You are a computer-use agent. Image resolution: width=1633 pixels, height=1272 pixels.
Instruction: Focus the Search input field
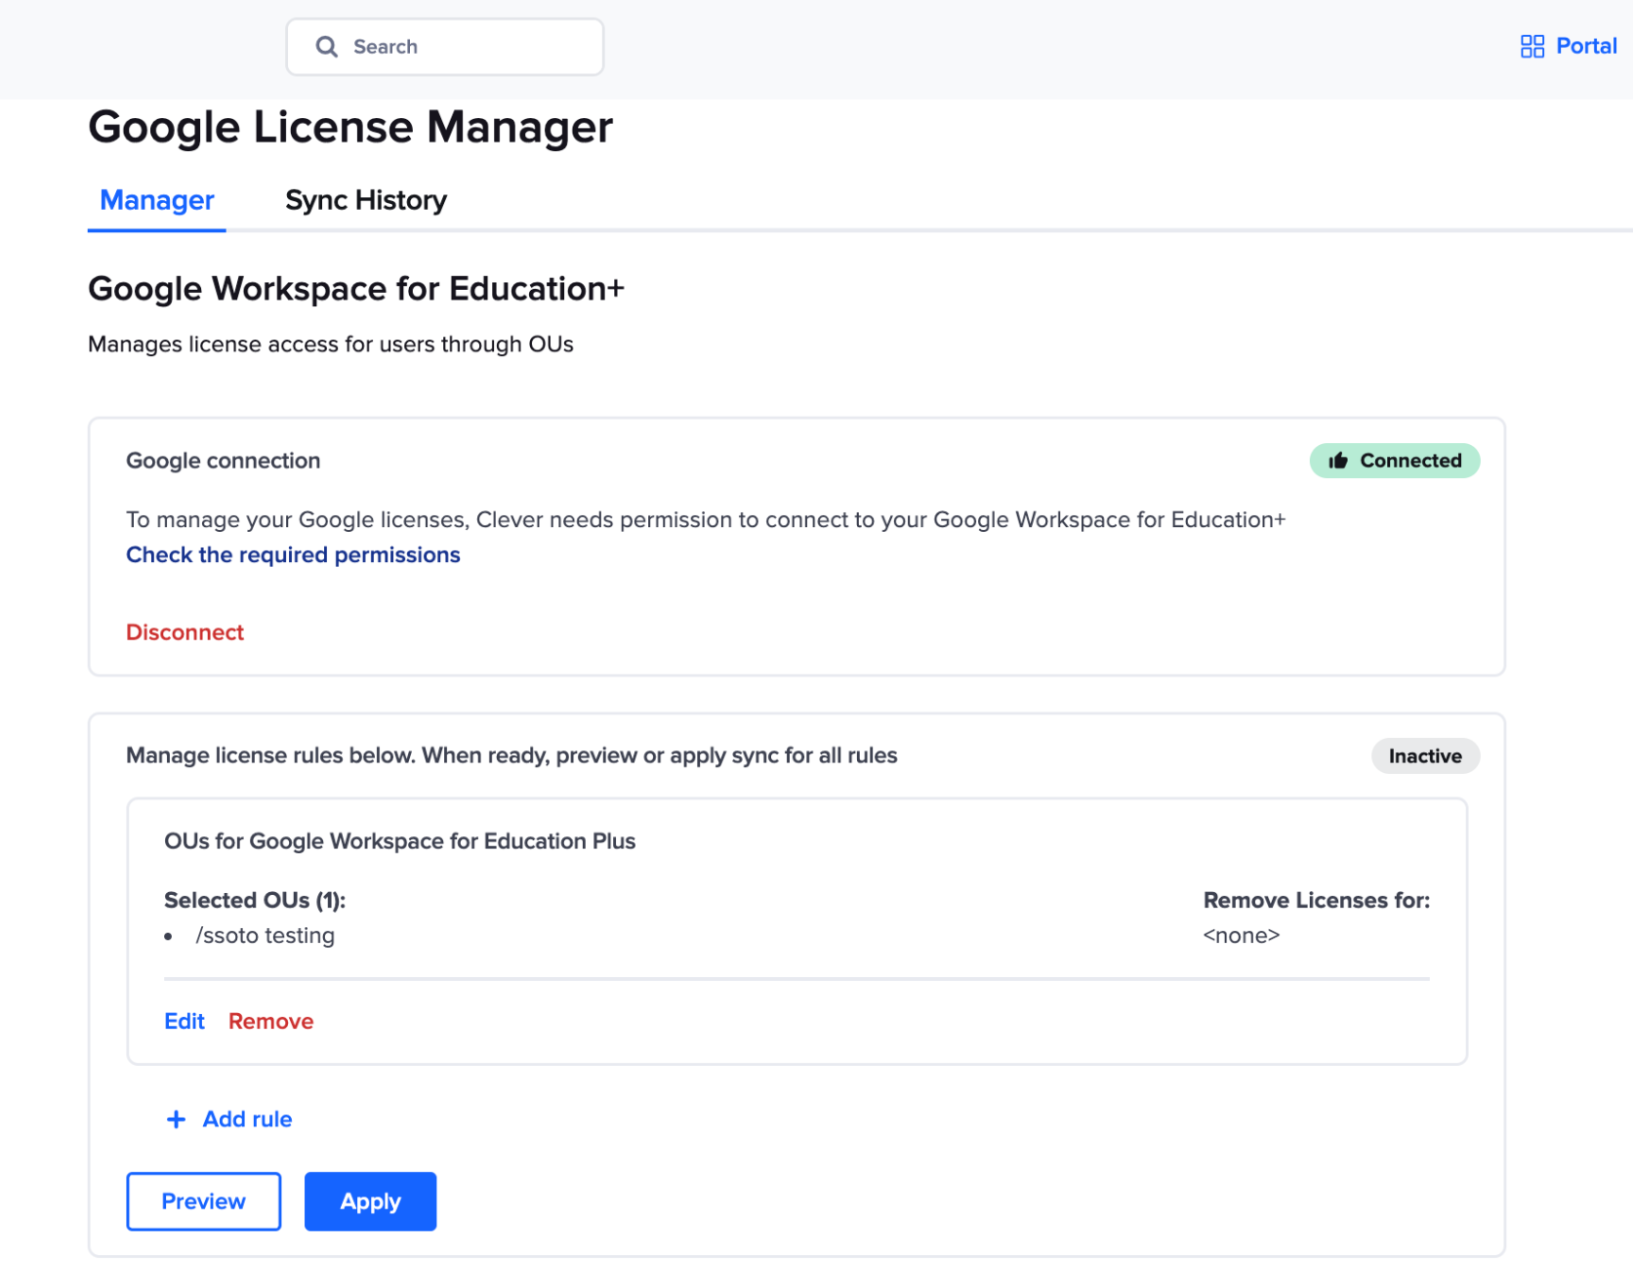445,47
